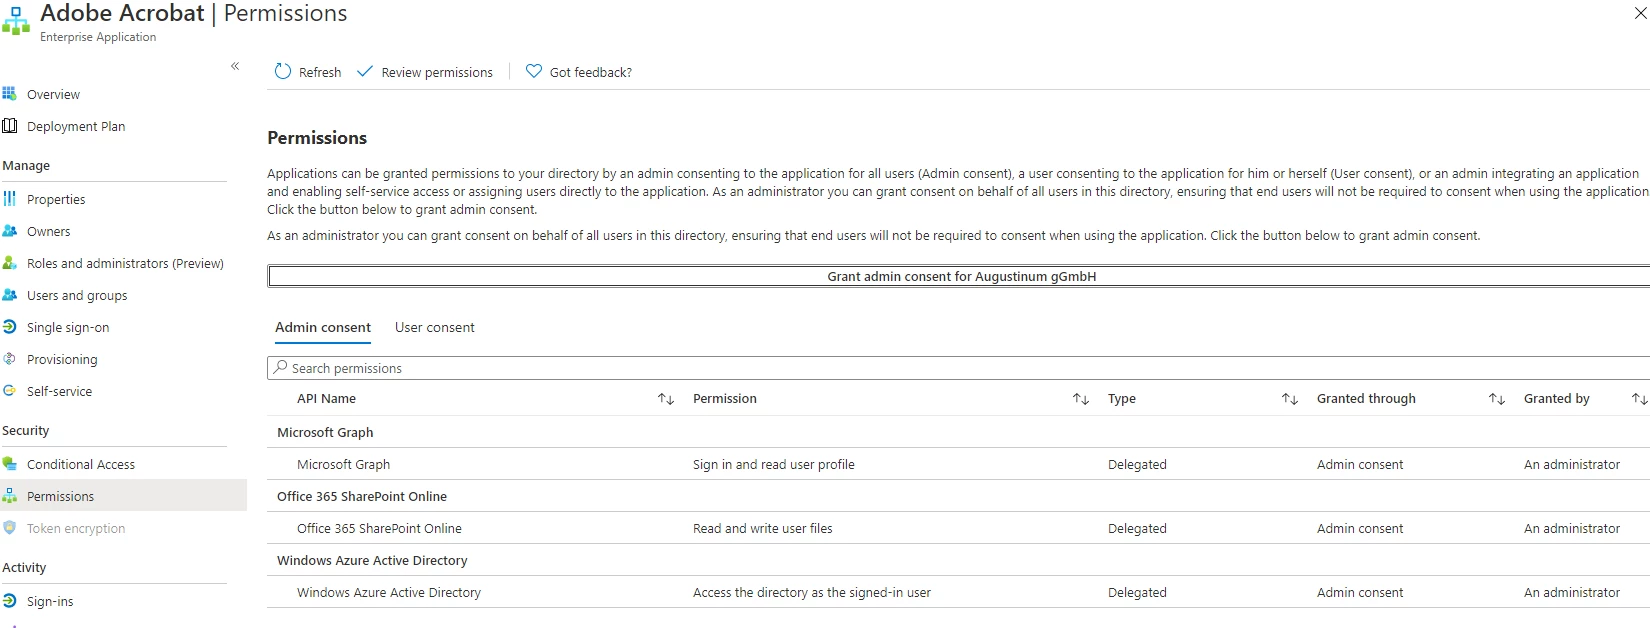
Task: Open Deployment Plan
Action: point(76,126)
